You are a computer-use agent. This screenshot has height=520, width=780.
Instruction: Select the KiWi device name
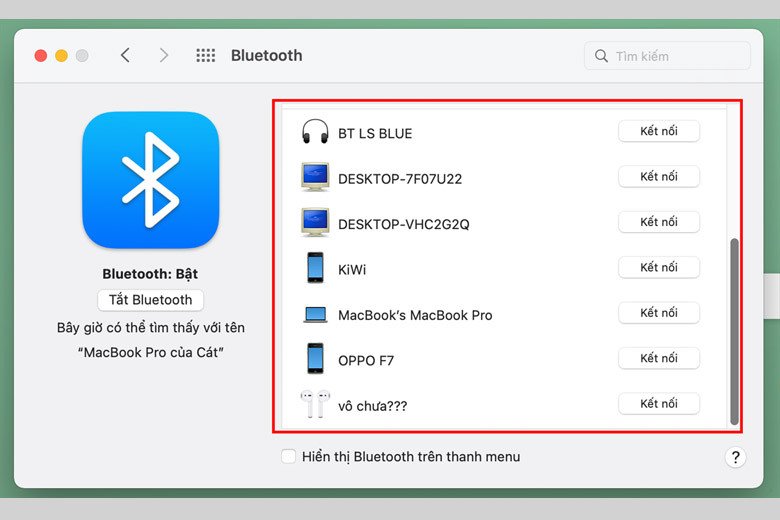[x=352, y=270]
